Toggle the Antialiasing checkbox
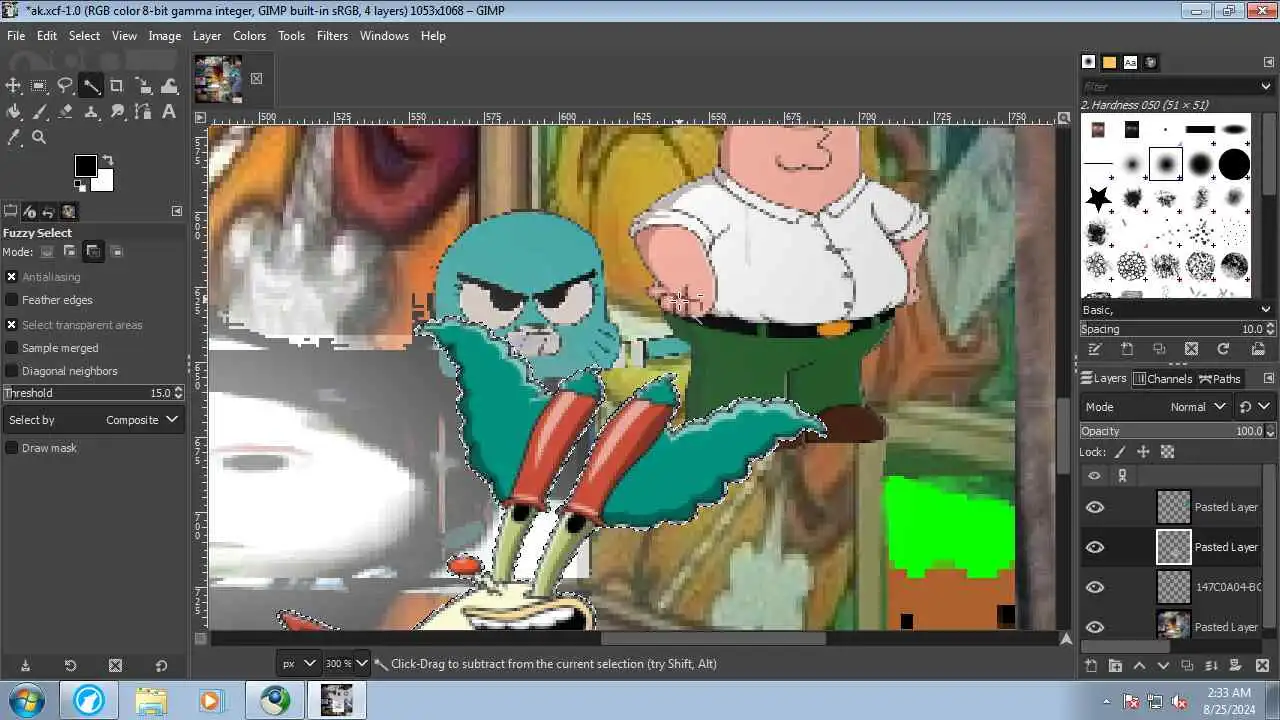This screenshot has height=720, width=1280. click(12, 277)
